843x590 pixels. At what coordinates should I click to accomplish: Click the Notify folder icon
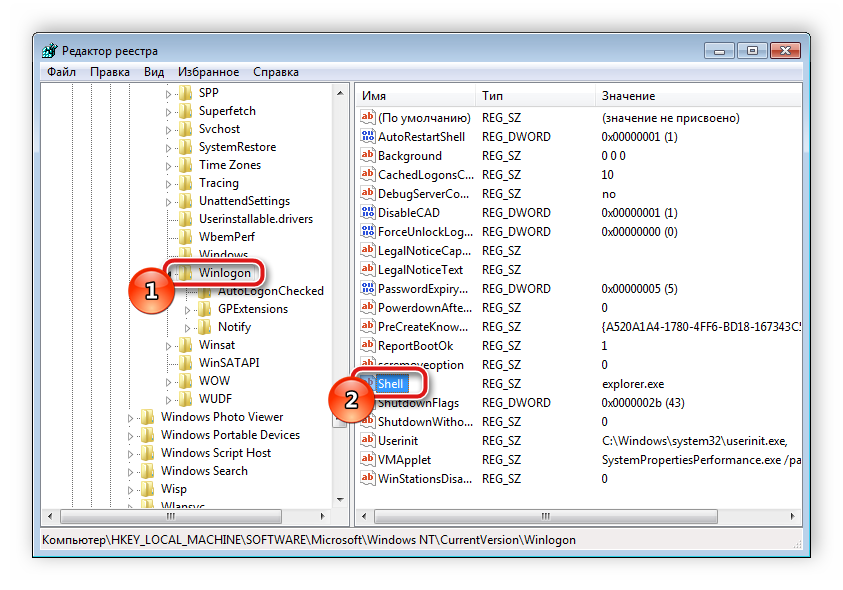point(205,327)
